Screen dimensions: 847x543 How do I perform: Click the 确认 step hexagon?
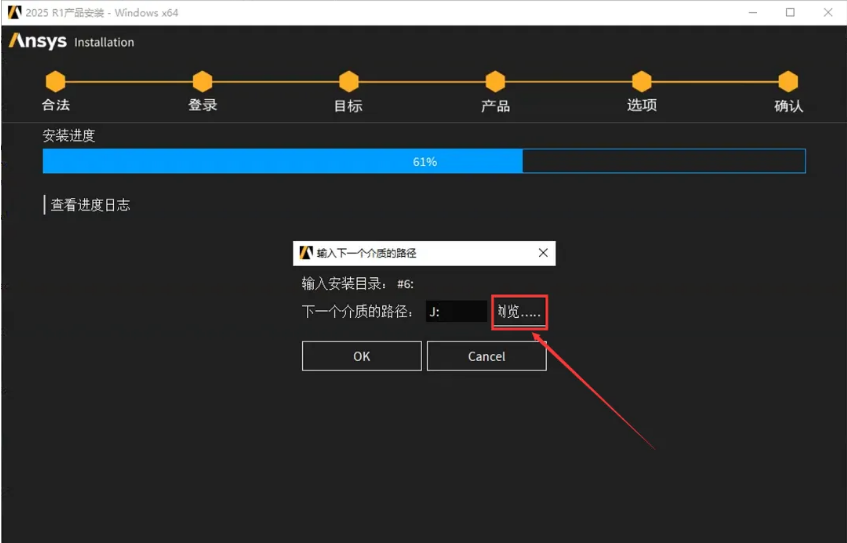(788, 82)
